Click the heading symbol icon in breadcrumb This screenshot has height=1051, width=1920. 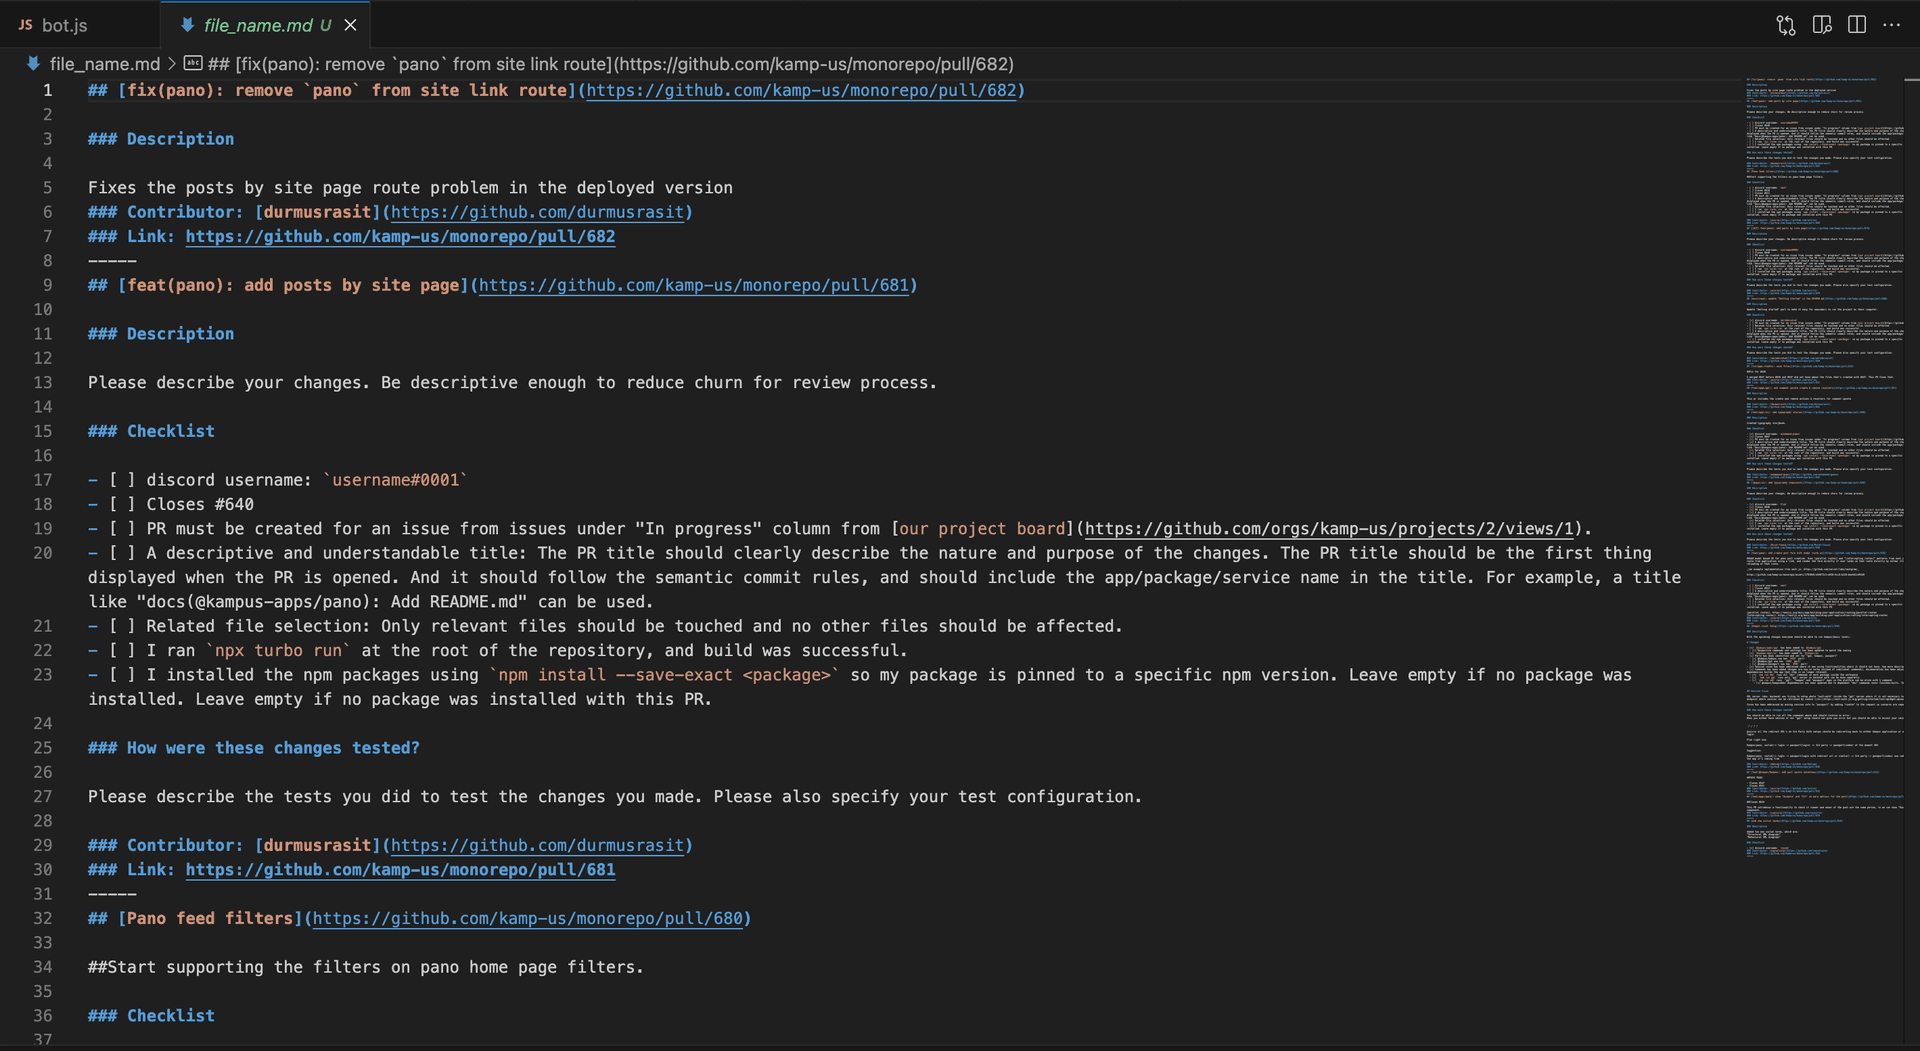pos(193,64)
